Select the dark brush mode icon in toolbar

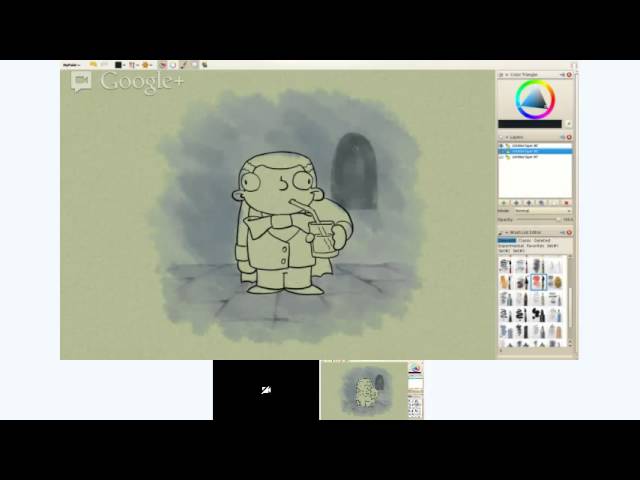(184, 65)
